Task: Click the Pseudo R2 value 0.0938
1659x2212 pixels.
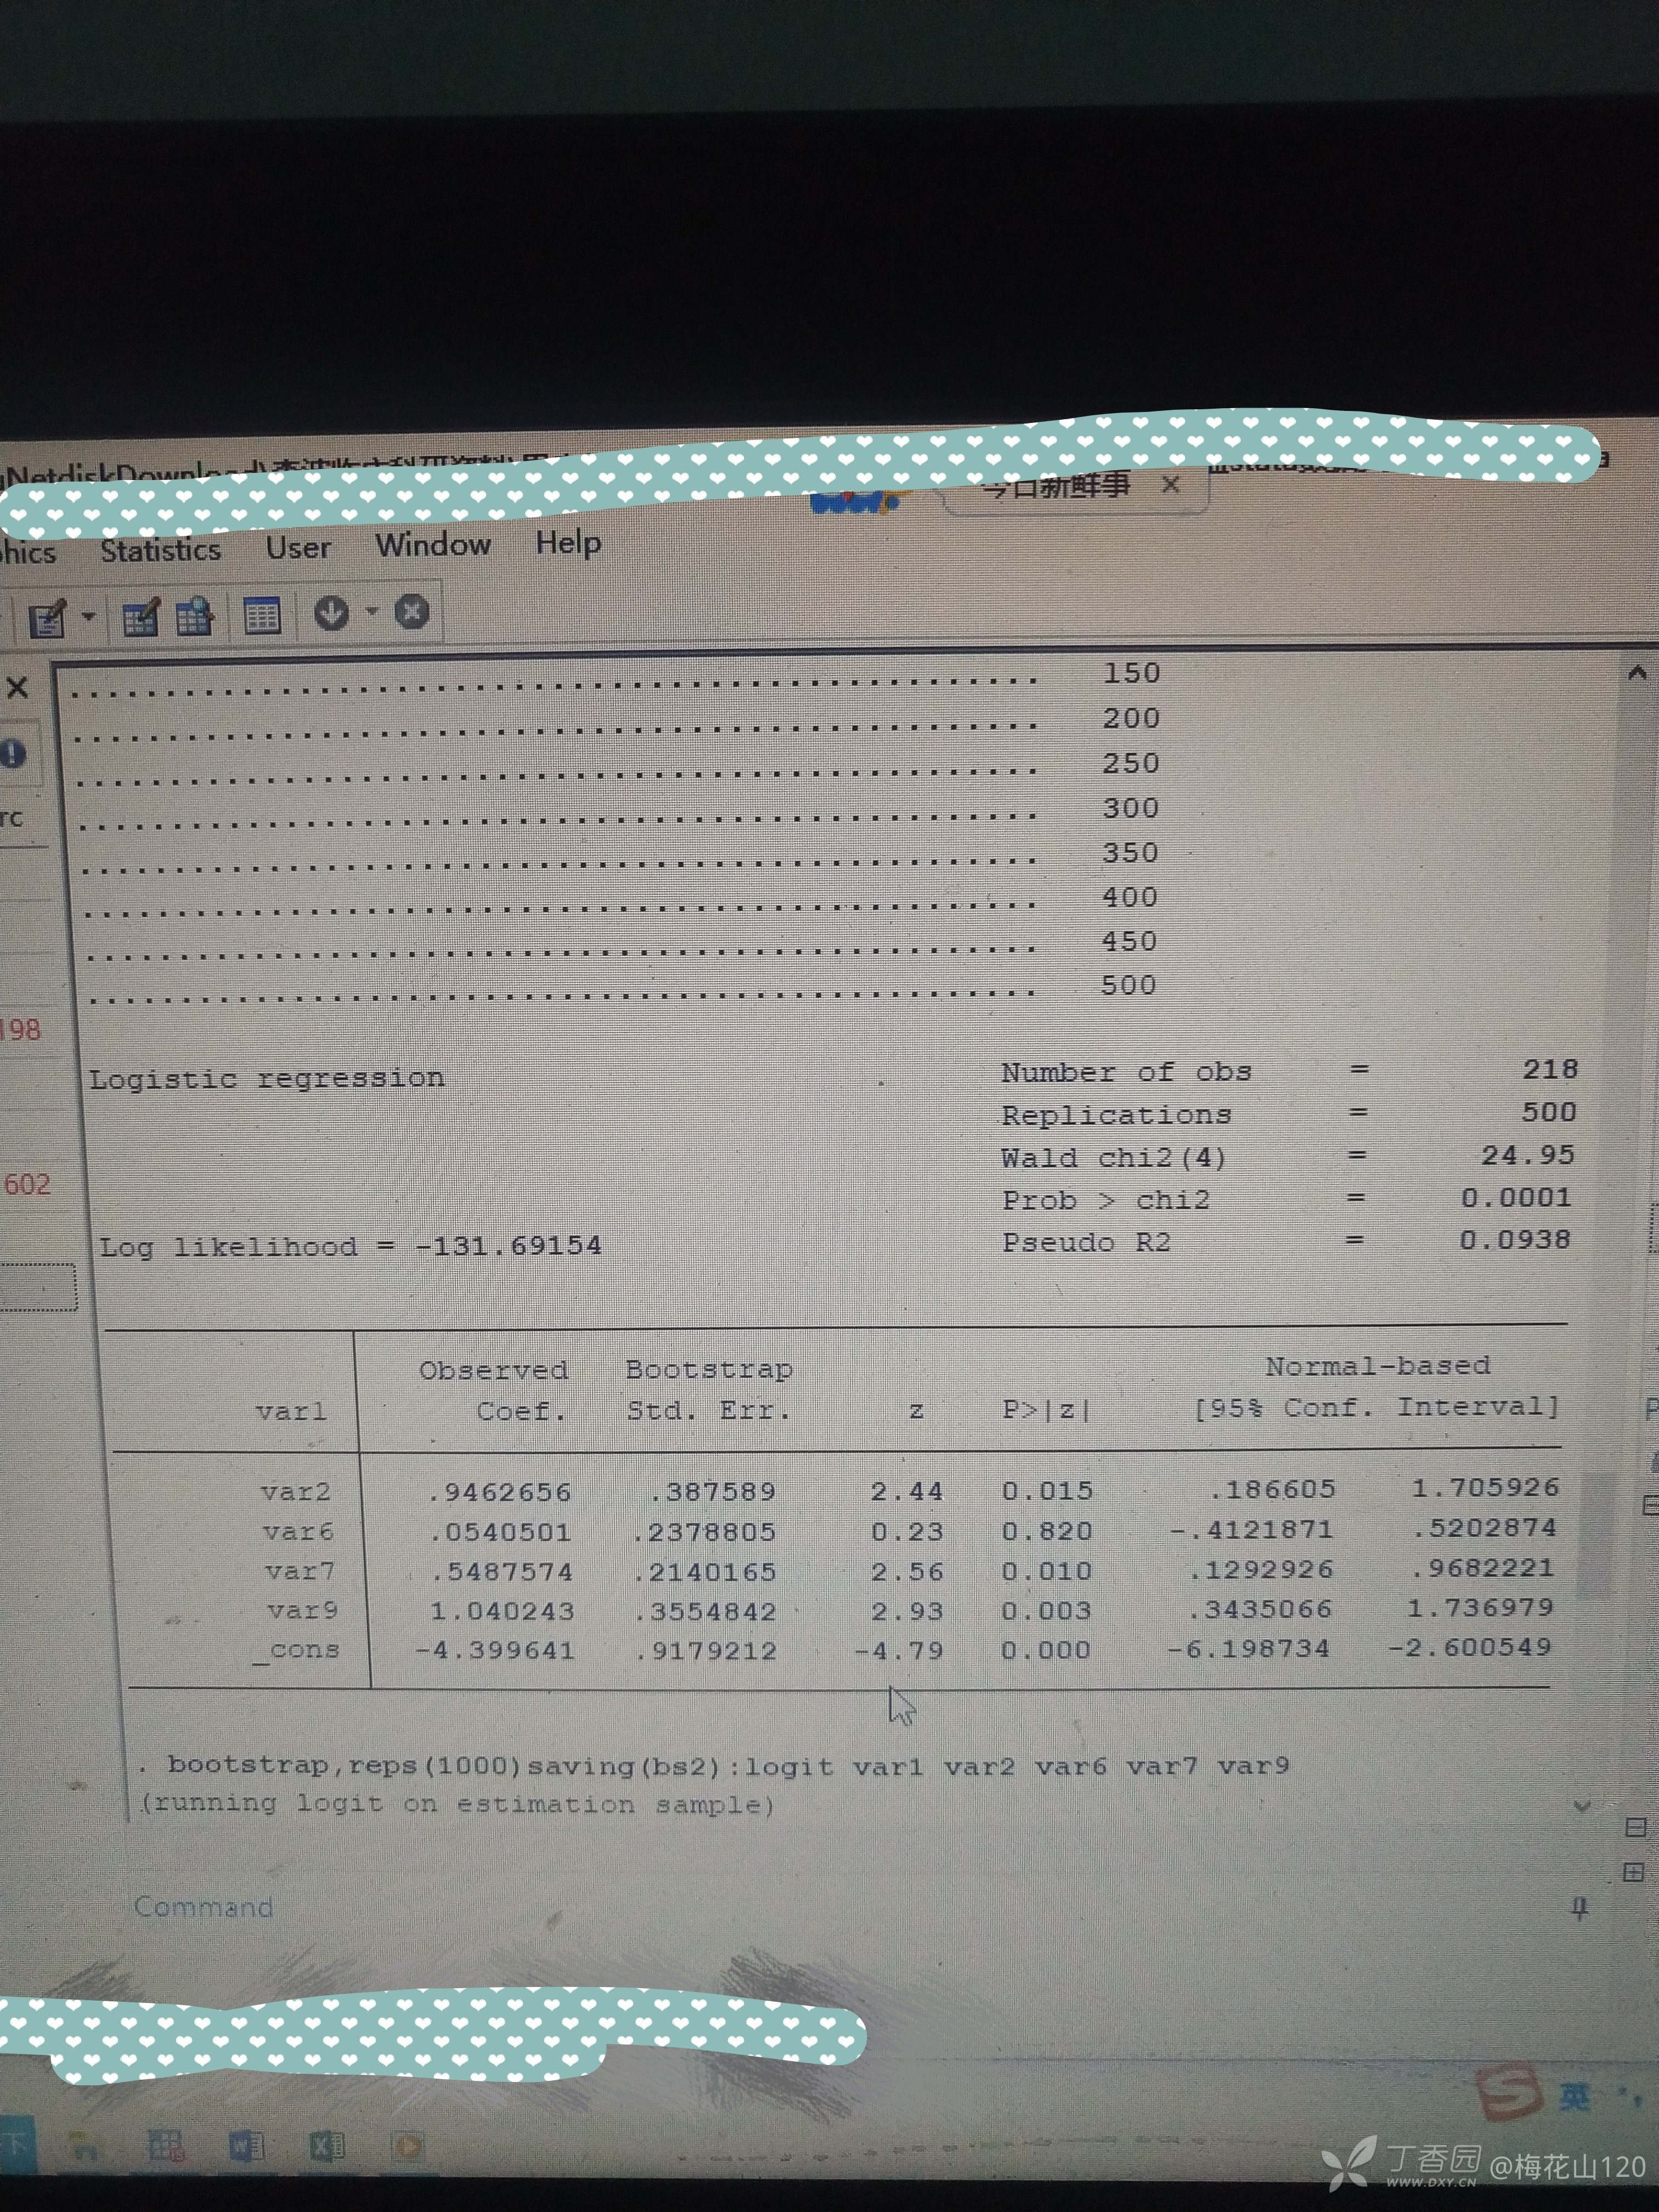Action: pyautogui.click(x=1515, y=1239)
